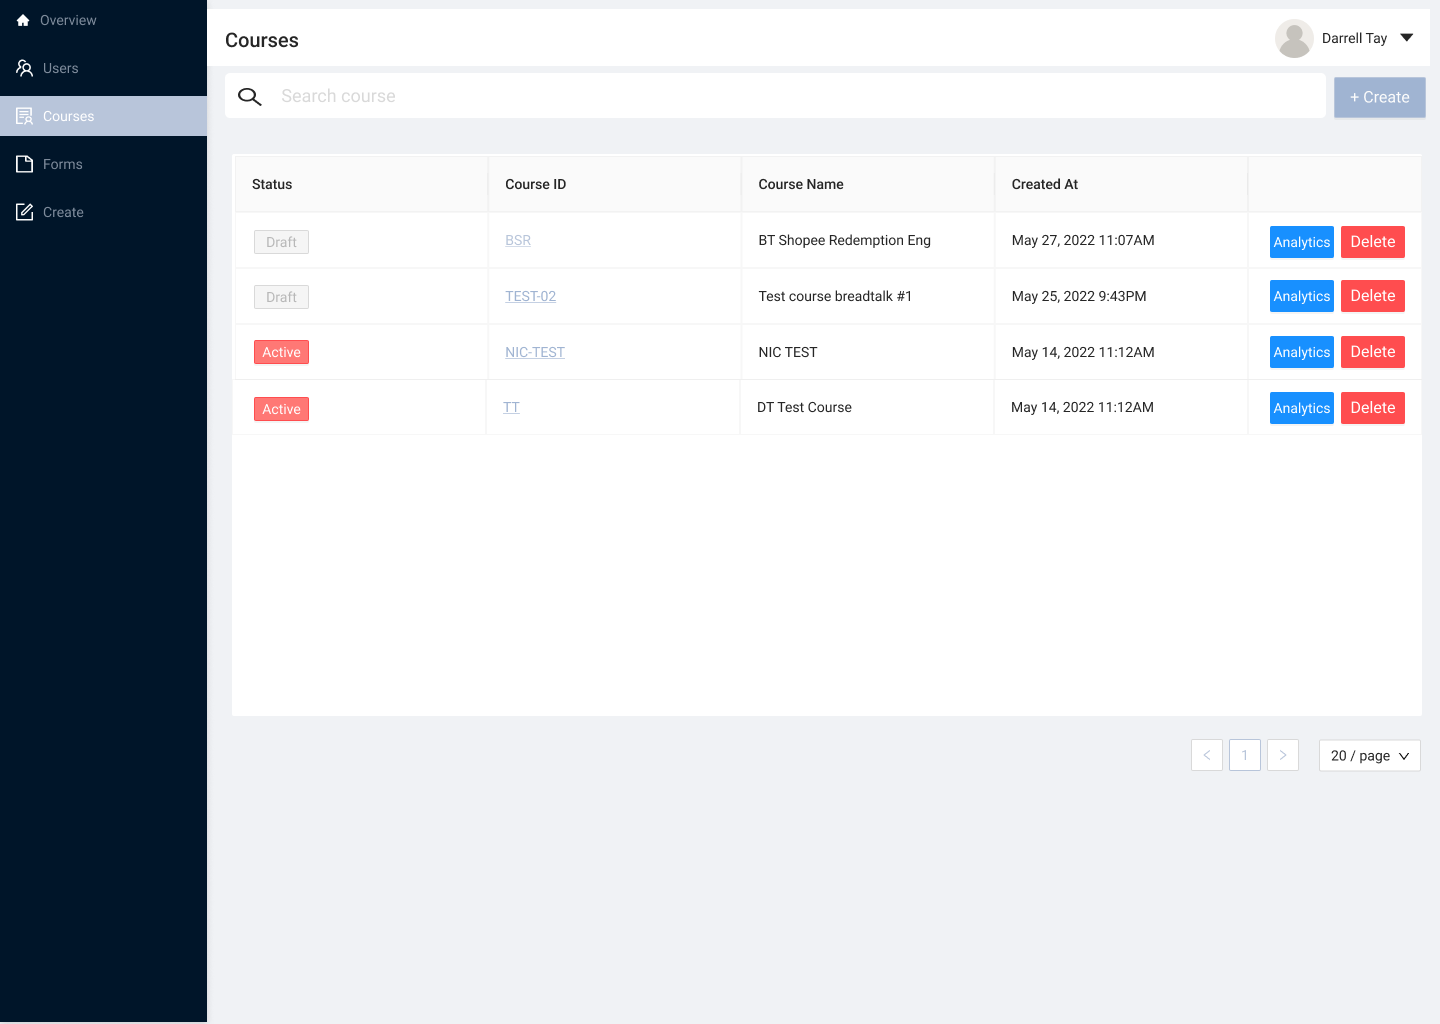Click the name Test course breadtalk #1
The width and height of the screenshot is (1440, 1024).
[835, 296]
